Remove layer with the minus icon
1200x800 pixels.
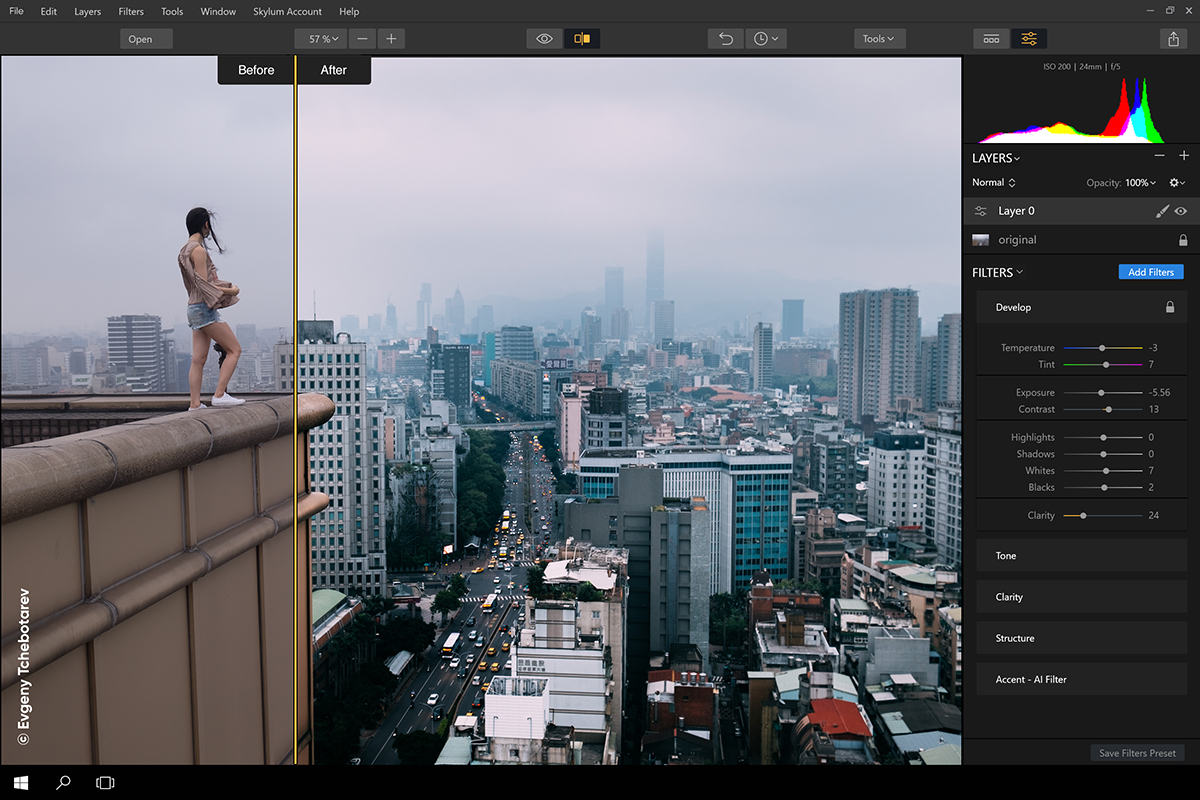(x=1159, y=156)
